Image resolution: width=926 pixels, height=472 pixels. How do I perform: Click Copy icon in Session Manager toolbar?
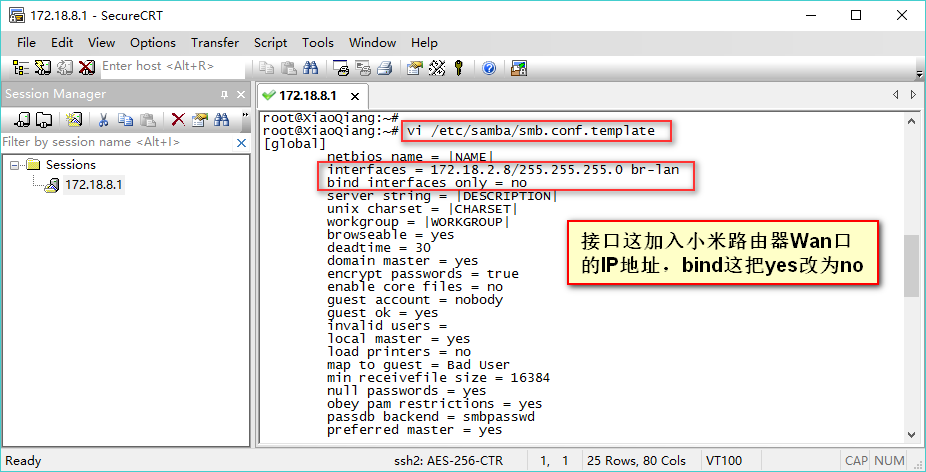pos(125,120)
